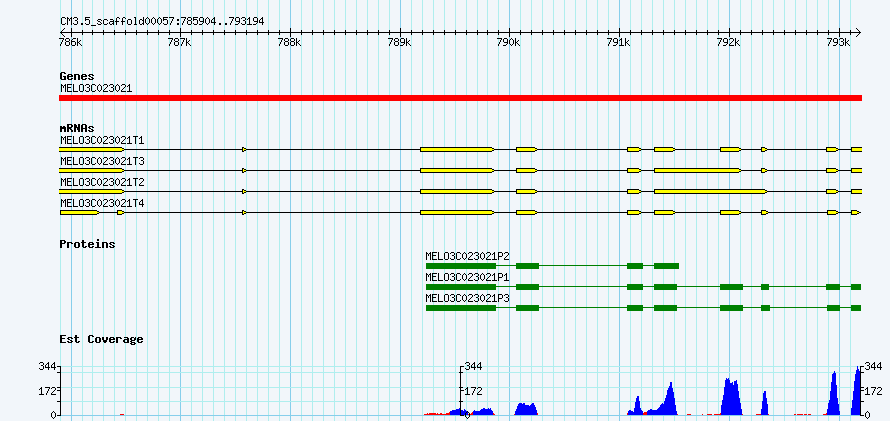The width and height of the screenshot is (890, 421).
Task: Click the left axis 344 scale label
Action: pos(47,367)
